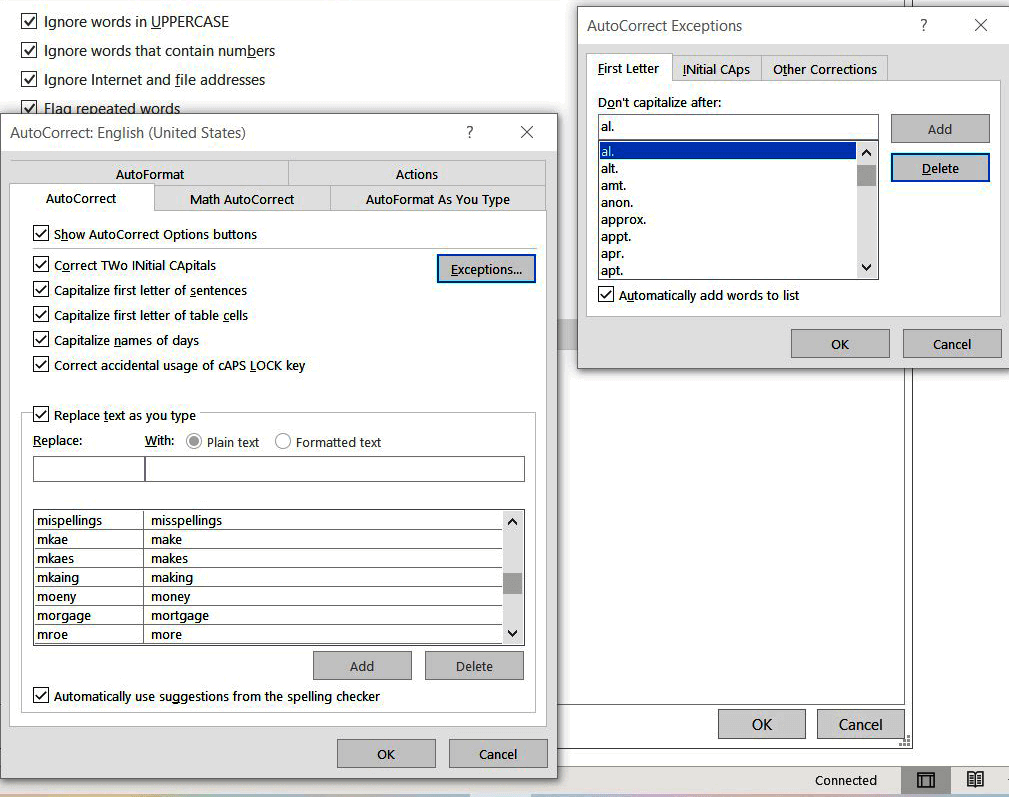
Task: Disable Ignore words that contain numbers
Action: tap(28, 50)
